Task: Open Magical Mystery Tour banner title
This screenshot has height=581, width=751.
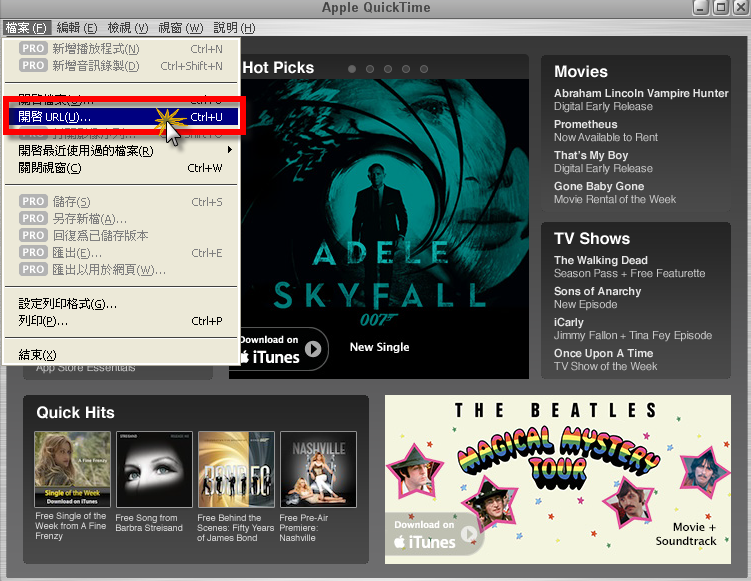Action: (558, 456)
